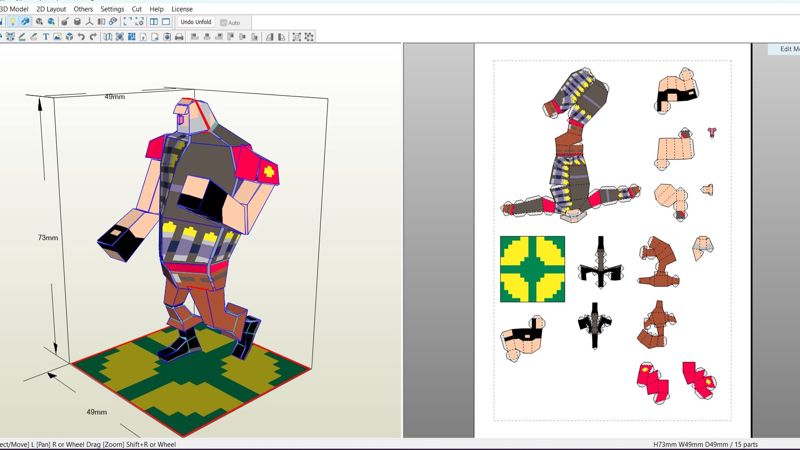Switch to split two-pane window layout
Screen dimensions: 800x450
[x=154, y=22]
